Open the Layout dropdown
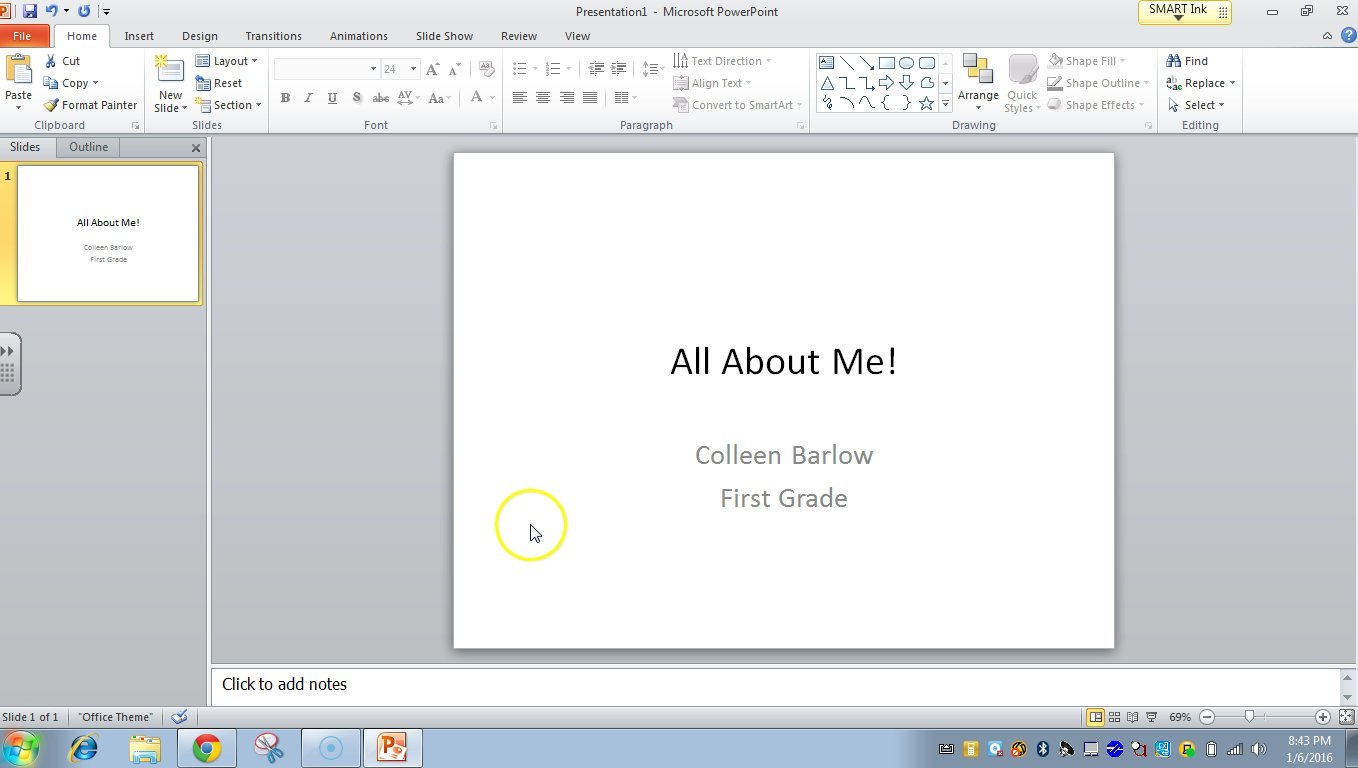Screen dimensions: 1358x768 [x=228, y=60]
